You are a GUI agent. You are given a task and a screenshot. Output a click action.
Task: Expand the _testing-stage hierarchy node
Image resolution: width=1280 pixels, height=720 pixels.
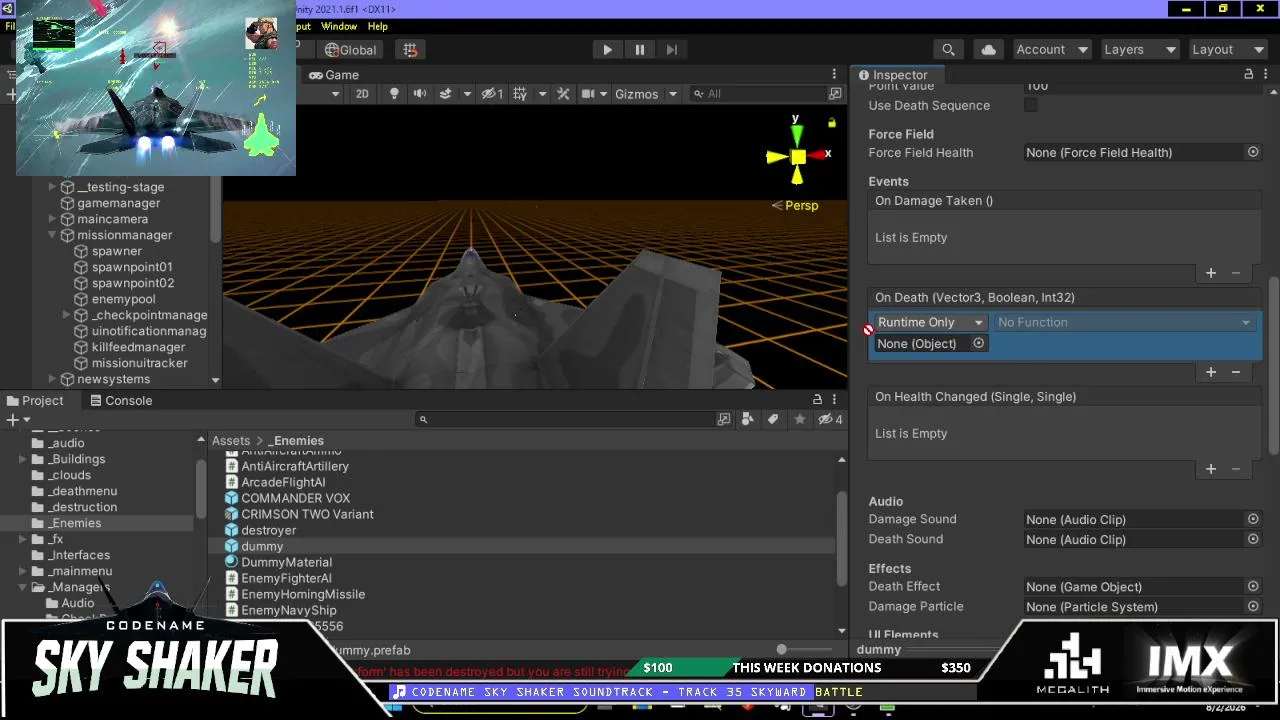pyautogui.click(x=52, y=187)
